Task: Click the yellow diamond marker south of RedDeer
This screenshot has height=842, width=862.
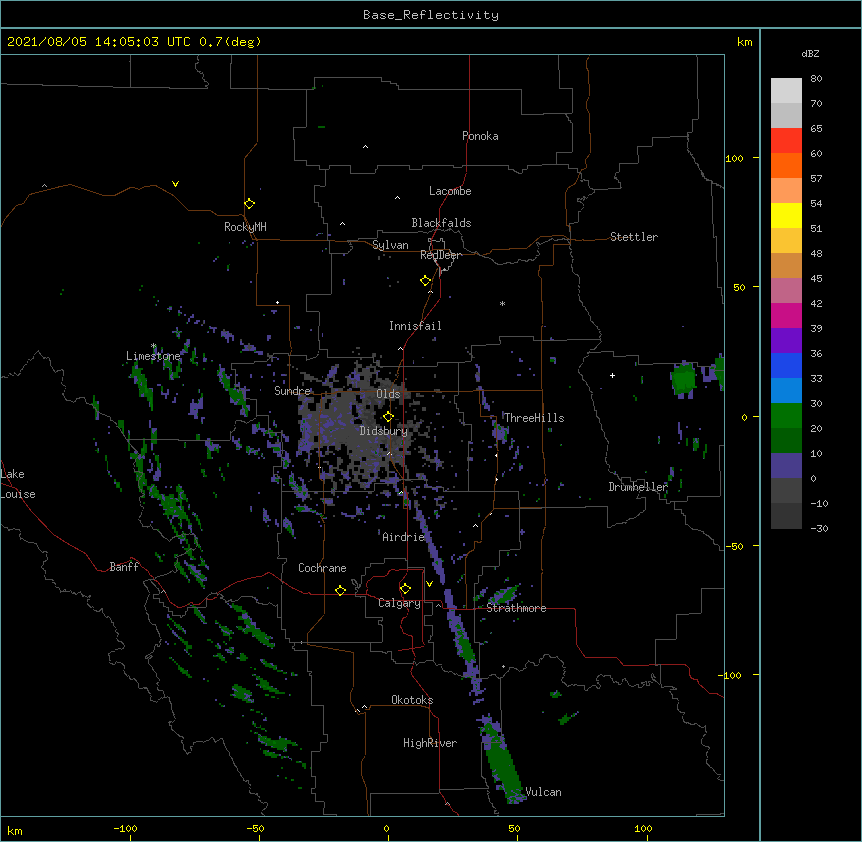Action: [x=425, y=281]
